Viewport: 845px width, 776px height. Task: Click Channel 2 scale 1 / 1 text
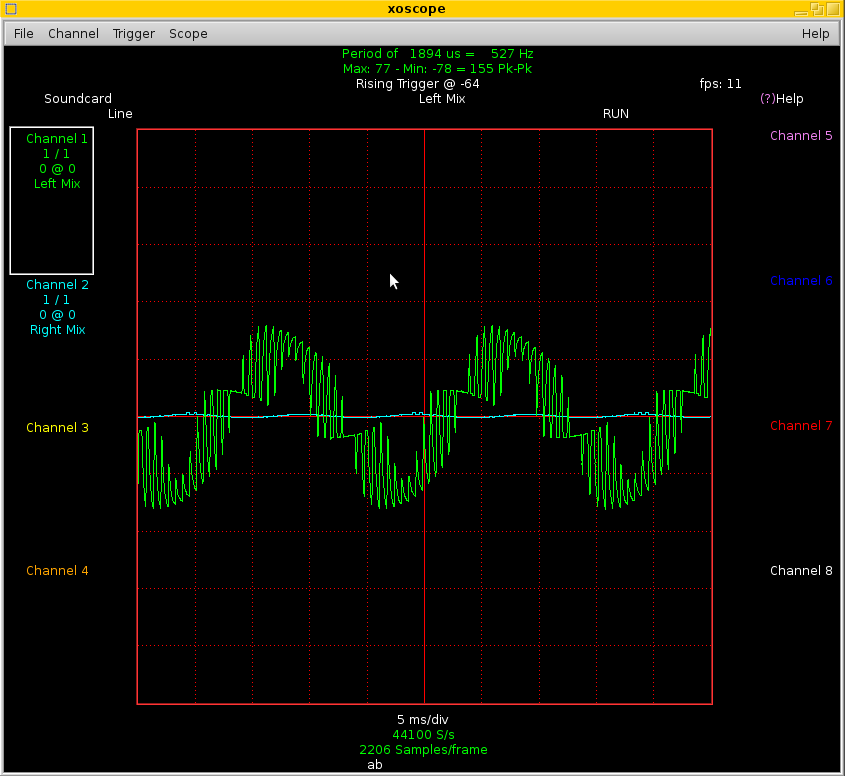[56, 300]
